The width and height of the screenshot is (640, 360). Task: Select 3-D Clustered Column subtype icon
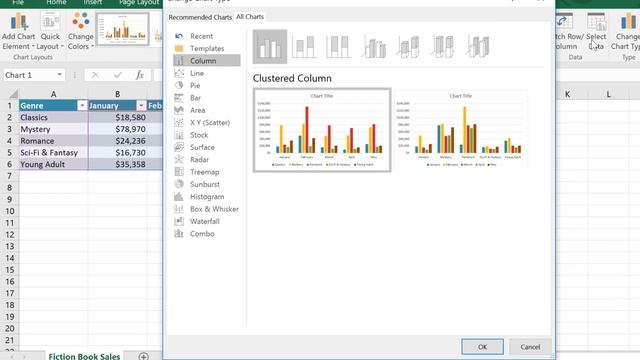point(373,47)
